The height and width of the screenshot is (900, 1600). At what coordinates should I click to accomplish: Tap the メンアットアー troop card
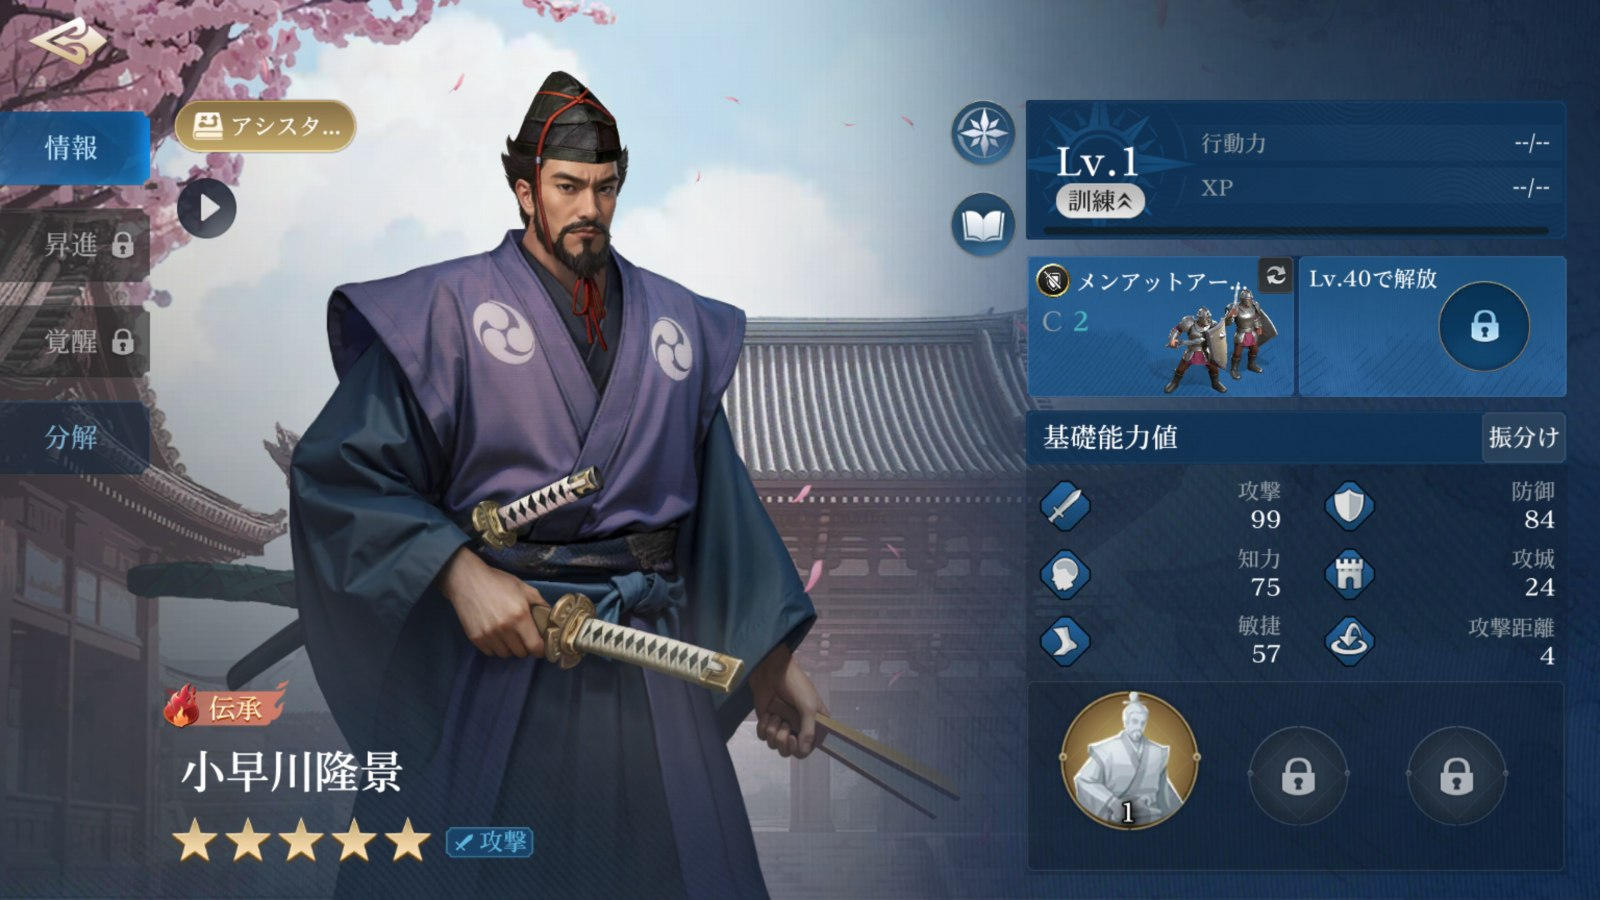coord(1160,326)
